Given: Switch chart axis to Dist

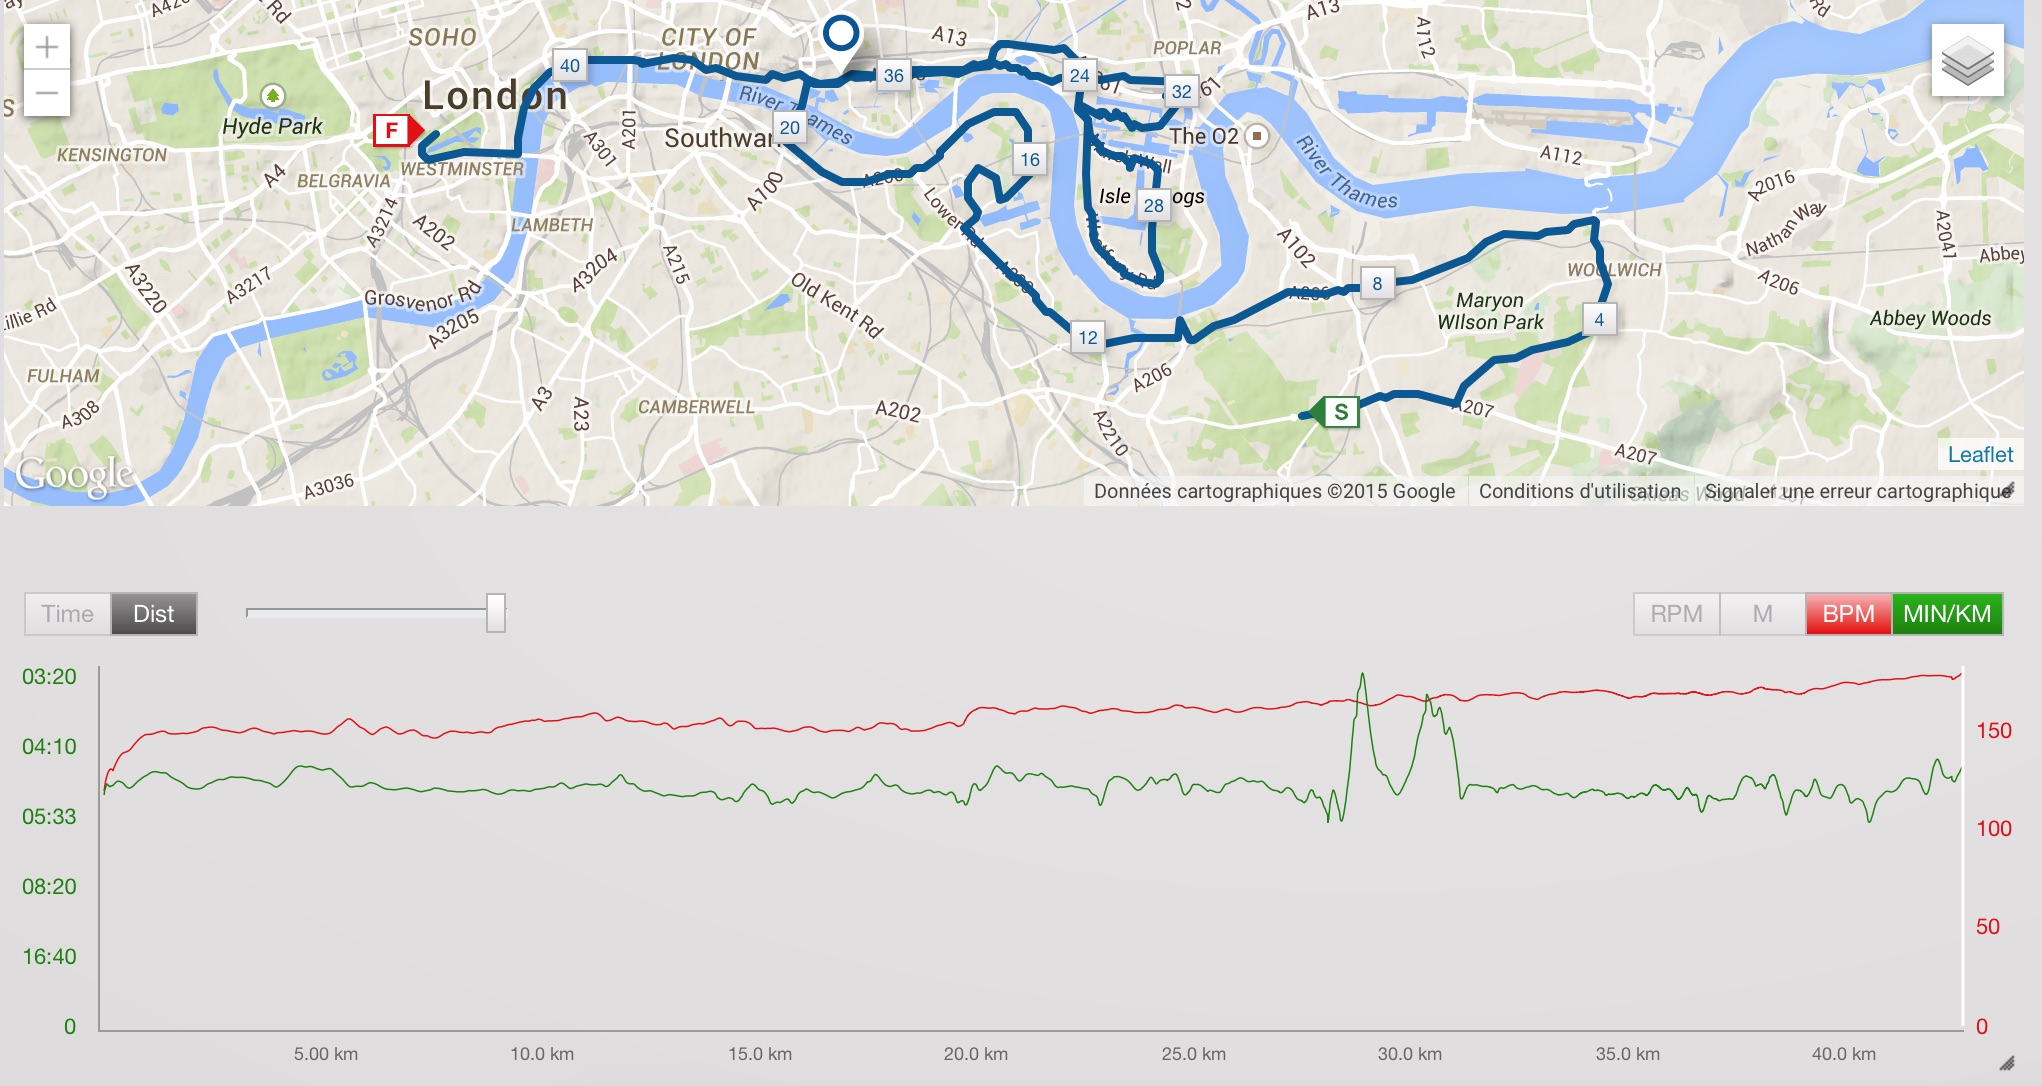Looking at the screenshot, I should click(x=153, y=614).
